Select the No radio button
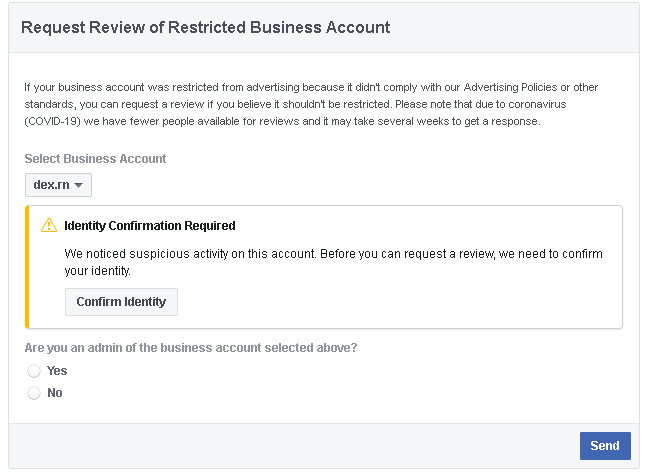651x476 pixels. [x=34, y=393]
